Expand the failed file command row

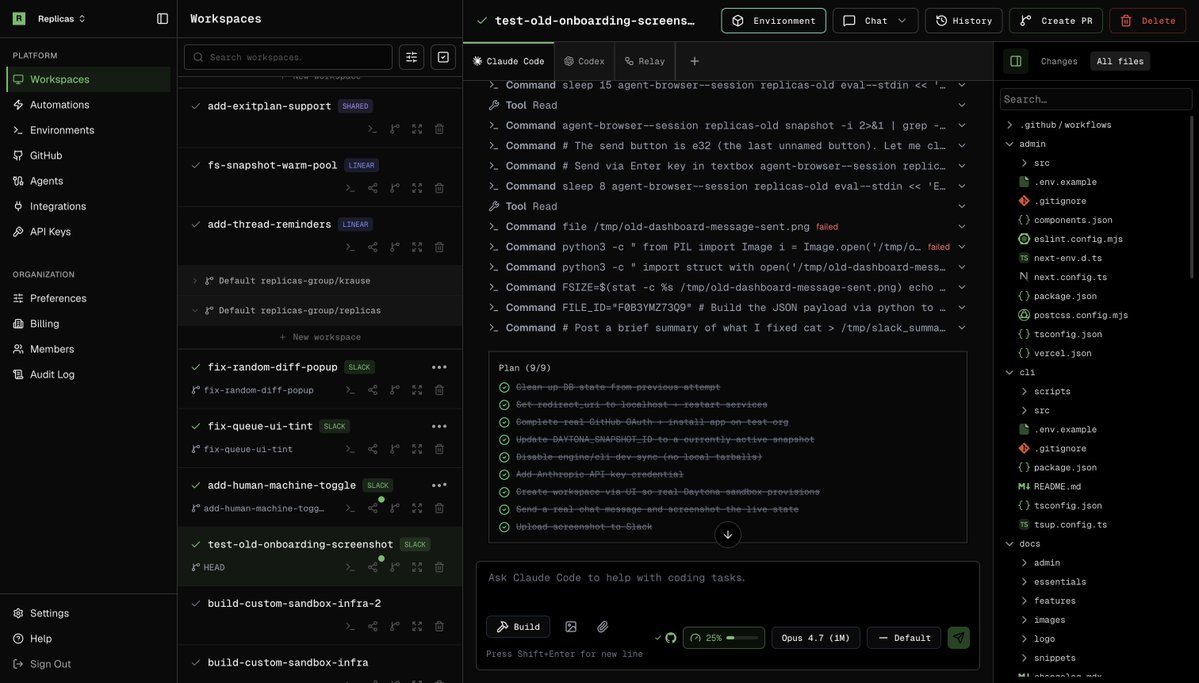coord(726,226)
